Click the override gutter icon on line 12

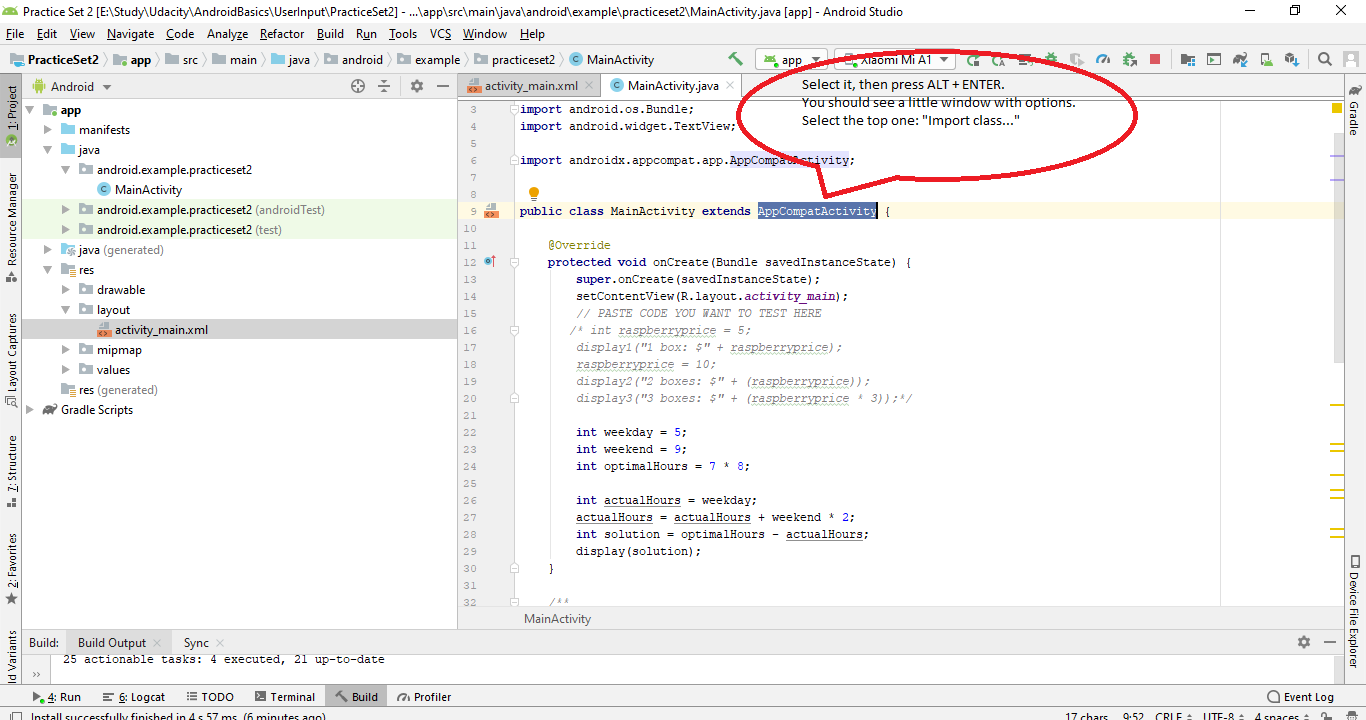click(490, 262)
